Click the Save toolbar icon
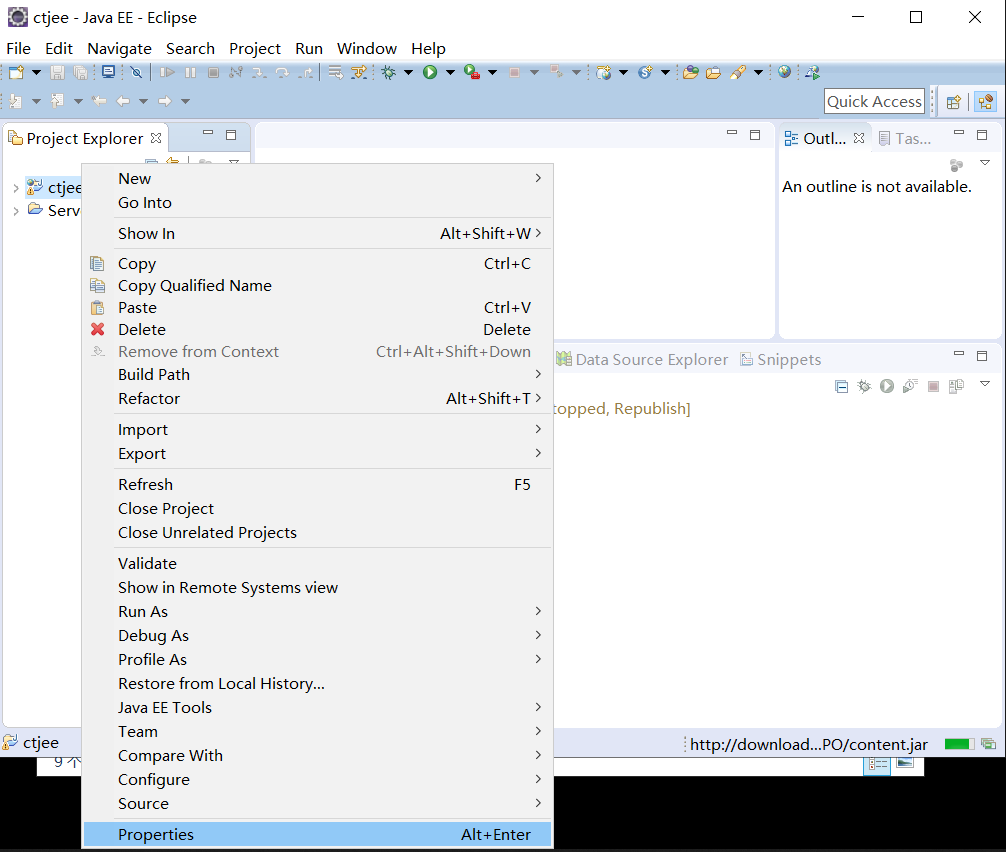The width and height of the screenshot is (1006, 852). pyautogui.click(x=58, y=72)
